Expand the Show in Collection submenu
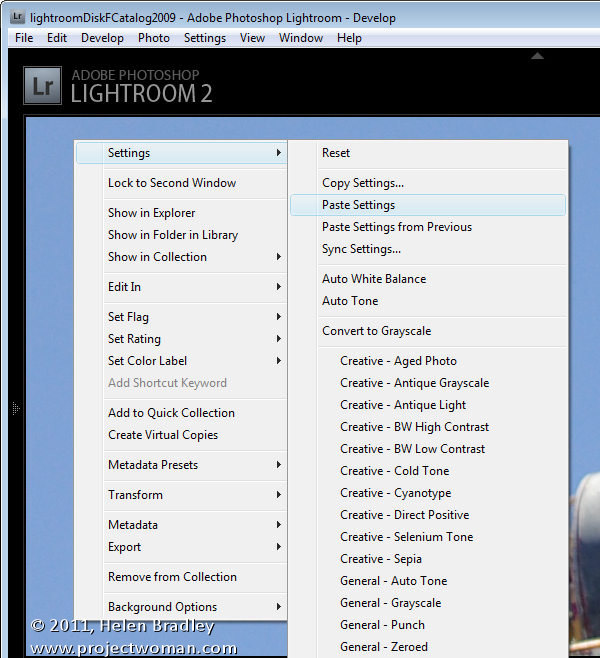Screen dimensions: 600x658 tap(182, 257)
